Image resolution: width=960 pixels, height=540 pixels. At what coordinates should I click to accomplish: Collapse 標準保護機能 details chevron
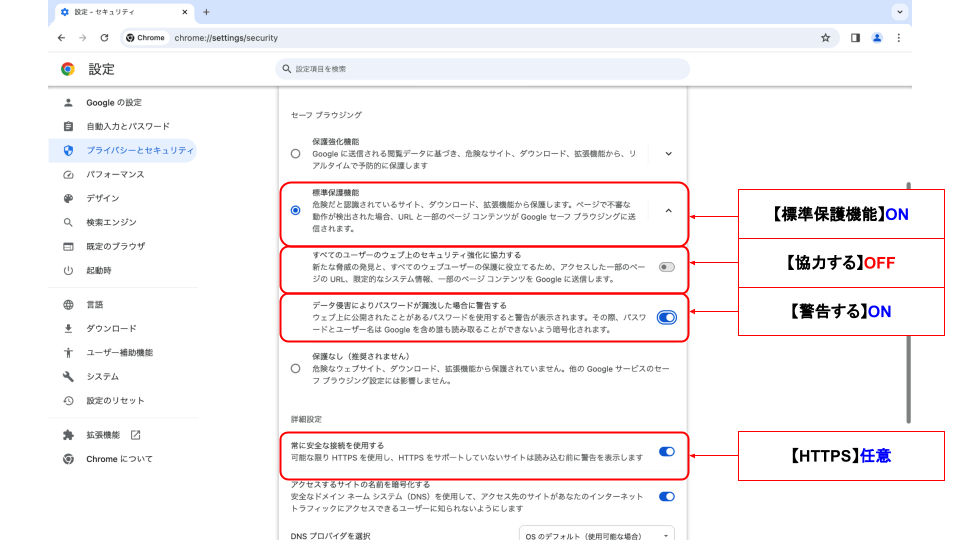668,211
